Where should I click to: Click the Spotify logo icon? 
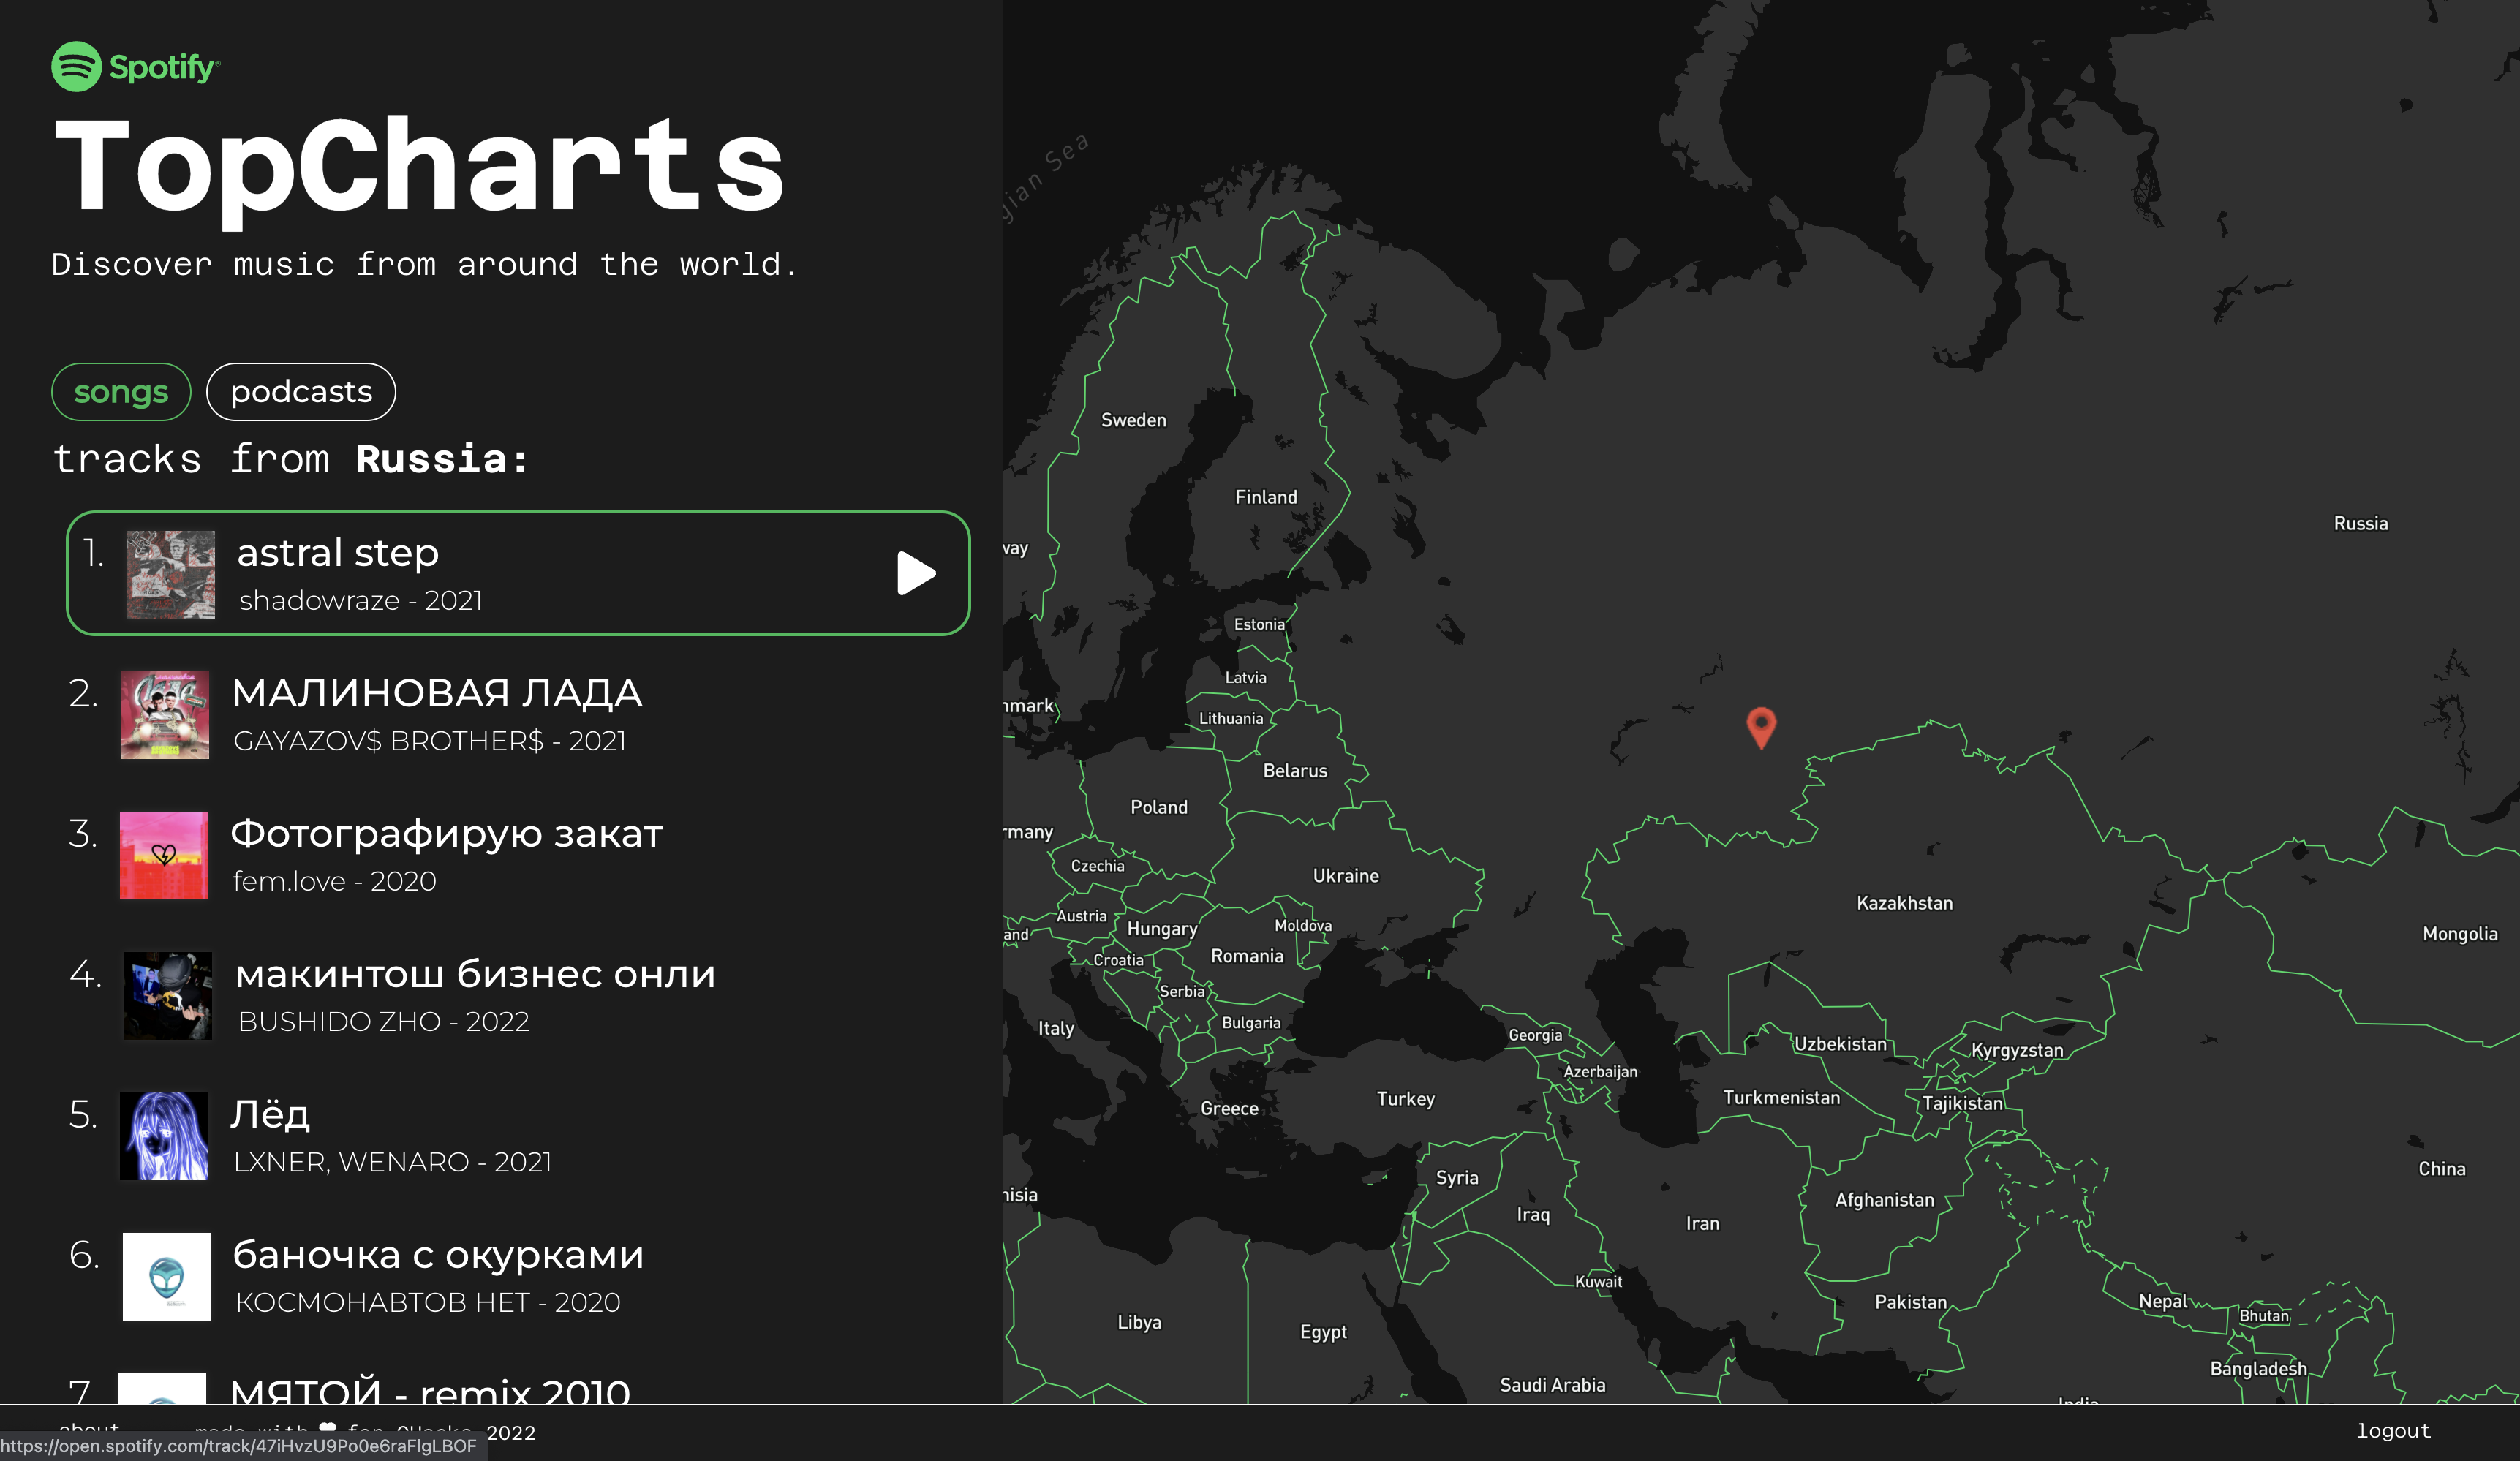[76, 67]
